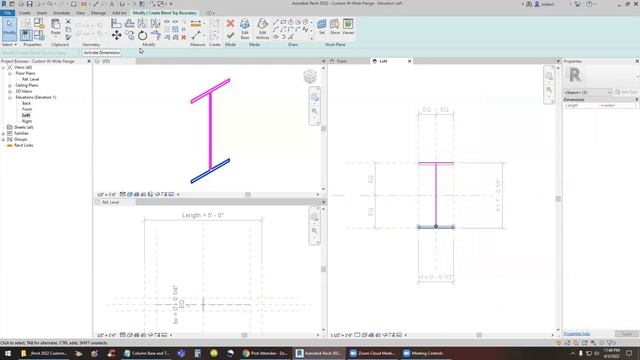Click Show work plane button
The height and width of the screenshot is (360, 640).
[x=335, y=27]
